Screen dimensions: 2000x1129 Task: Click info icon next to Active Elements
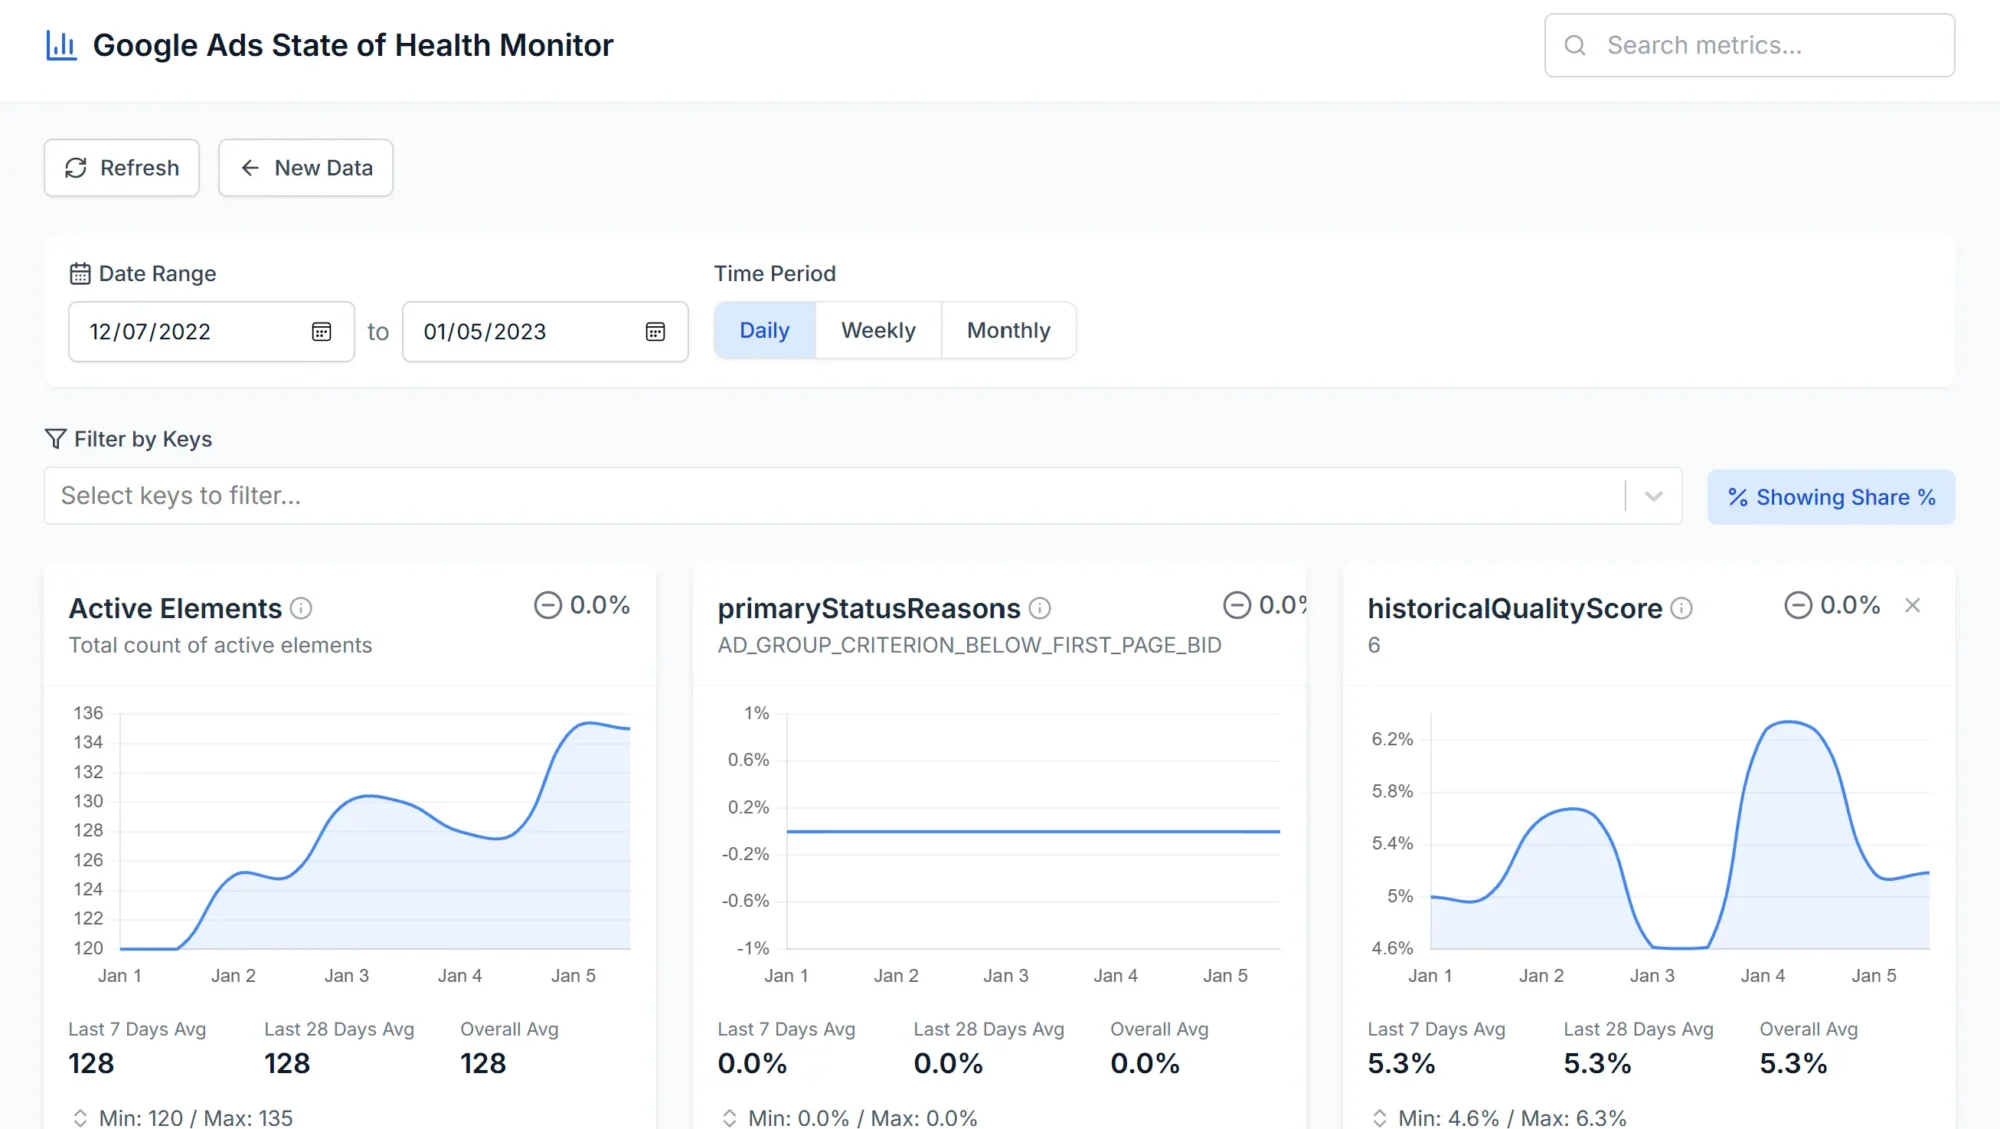coord(301,608)
